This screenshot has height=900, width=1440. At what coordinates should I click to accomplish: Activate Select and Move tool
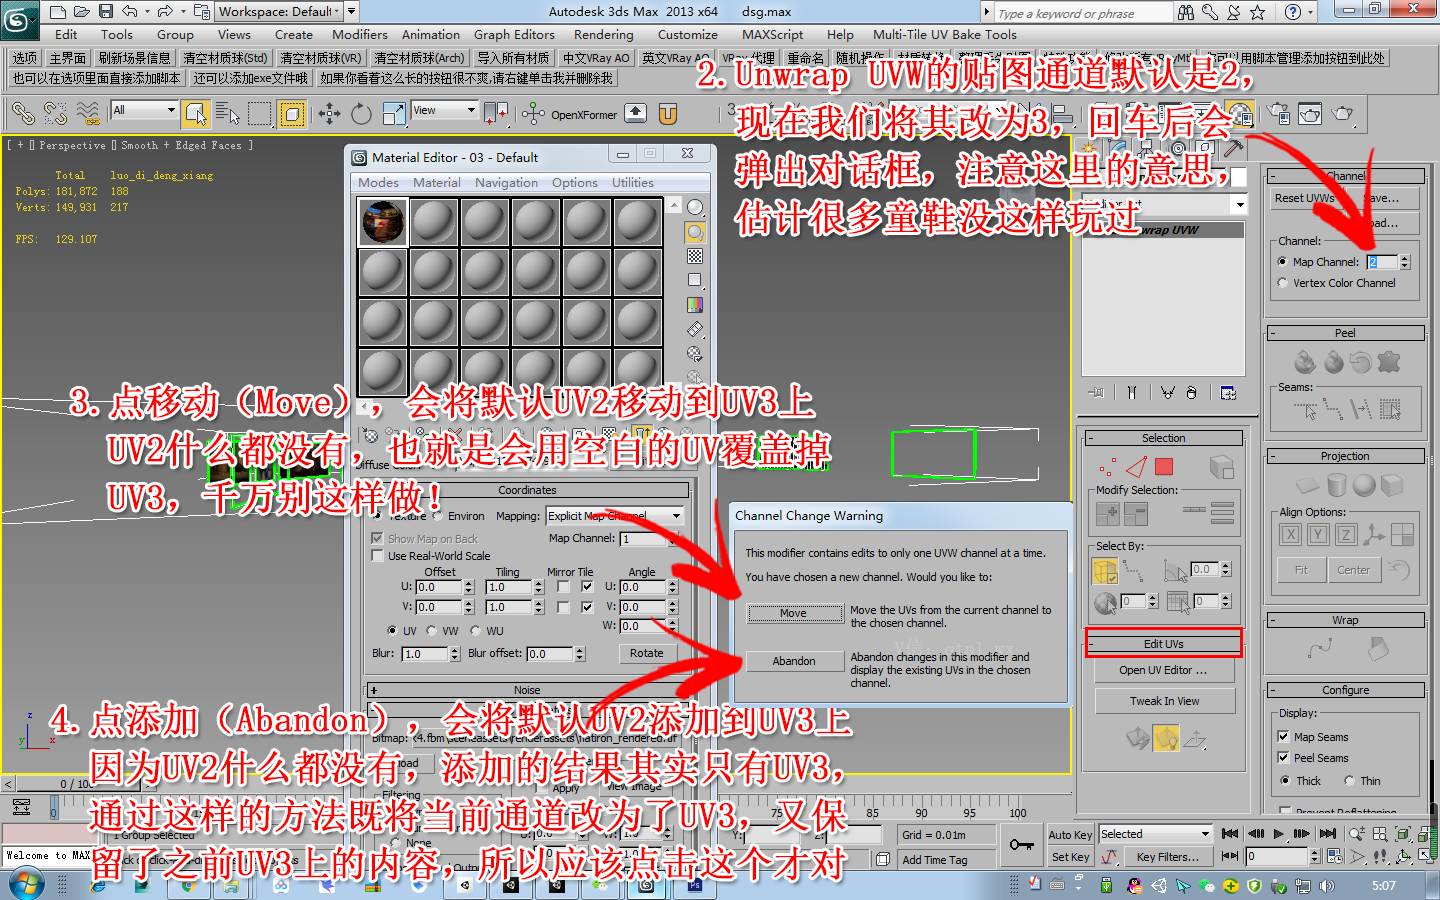point(329,114)
